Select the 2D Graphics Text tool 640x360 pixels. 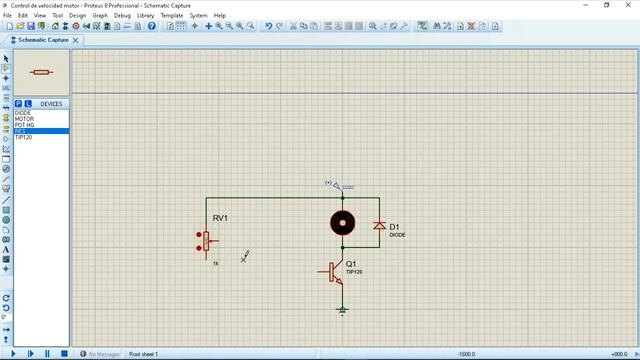tap(6, 249)
